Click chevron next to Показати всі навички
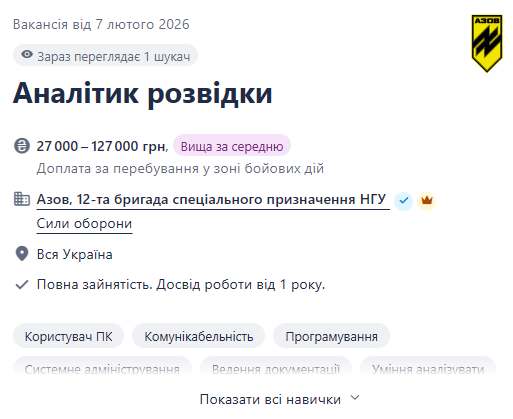513x419 pixels. (x=355, y=398)
